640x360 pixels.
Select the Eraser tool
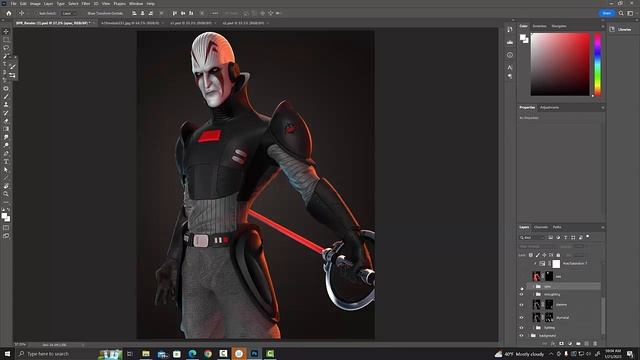click(x=6, y=121)
